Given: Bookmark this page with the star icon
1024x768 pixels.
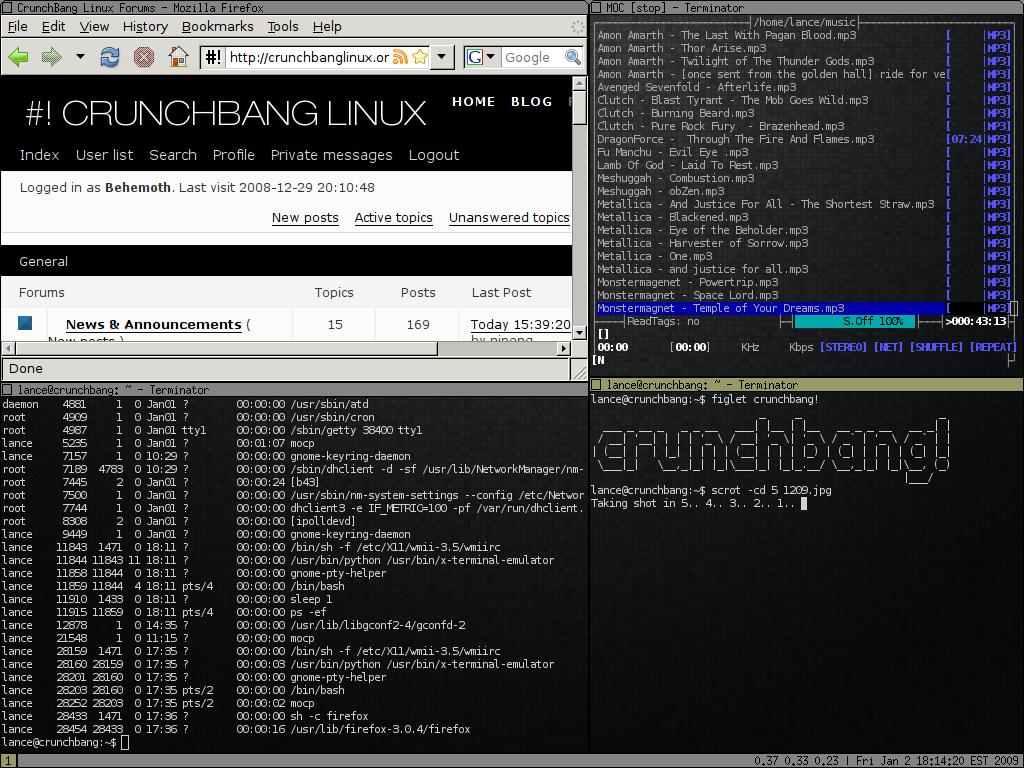Looking at the screenshot, I should (420, 57).
